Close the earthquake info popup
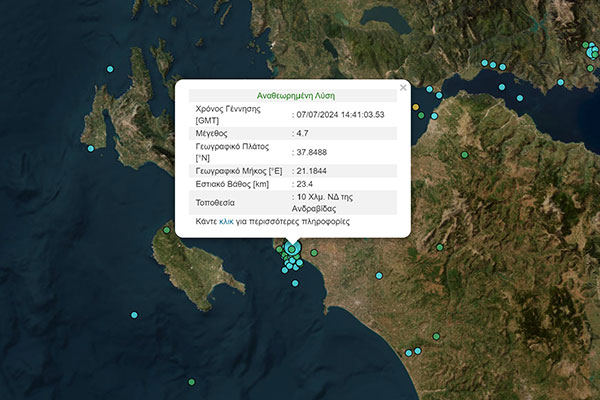 coord(403,87)
